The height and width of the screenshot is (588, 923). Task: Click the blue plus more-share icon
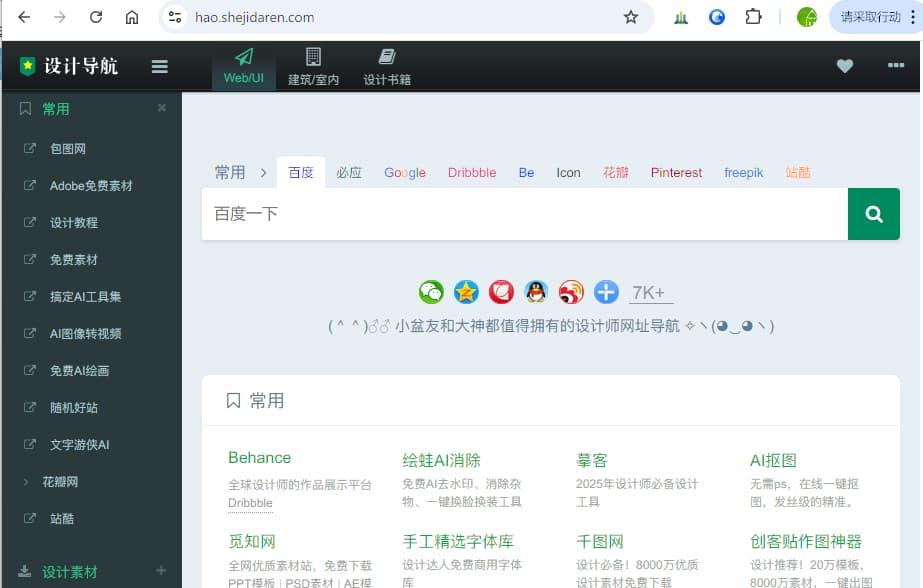(606, 292)
